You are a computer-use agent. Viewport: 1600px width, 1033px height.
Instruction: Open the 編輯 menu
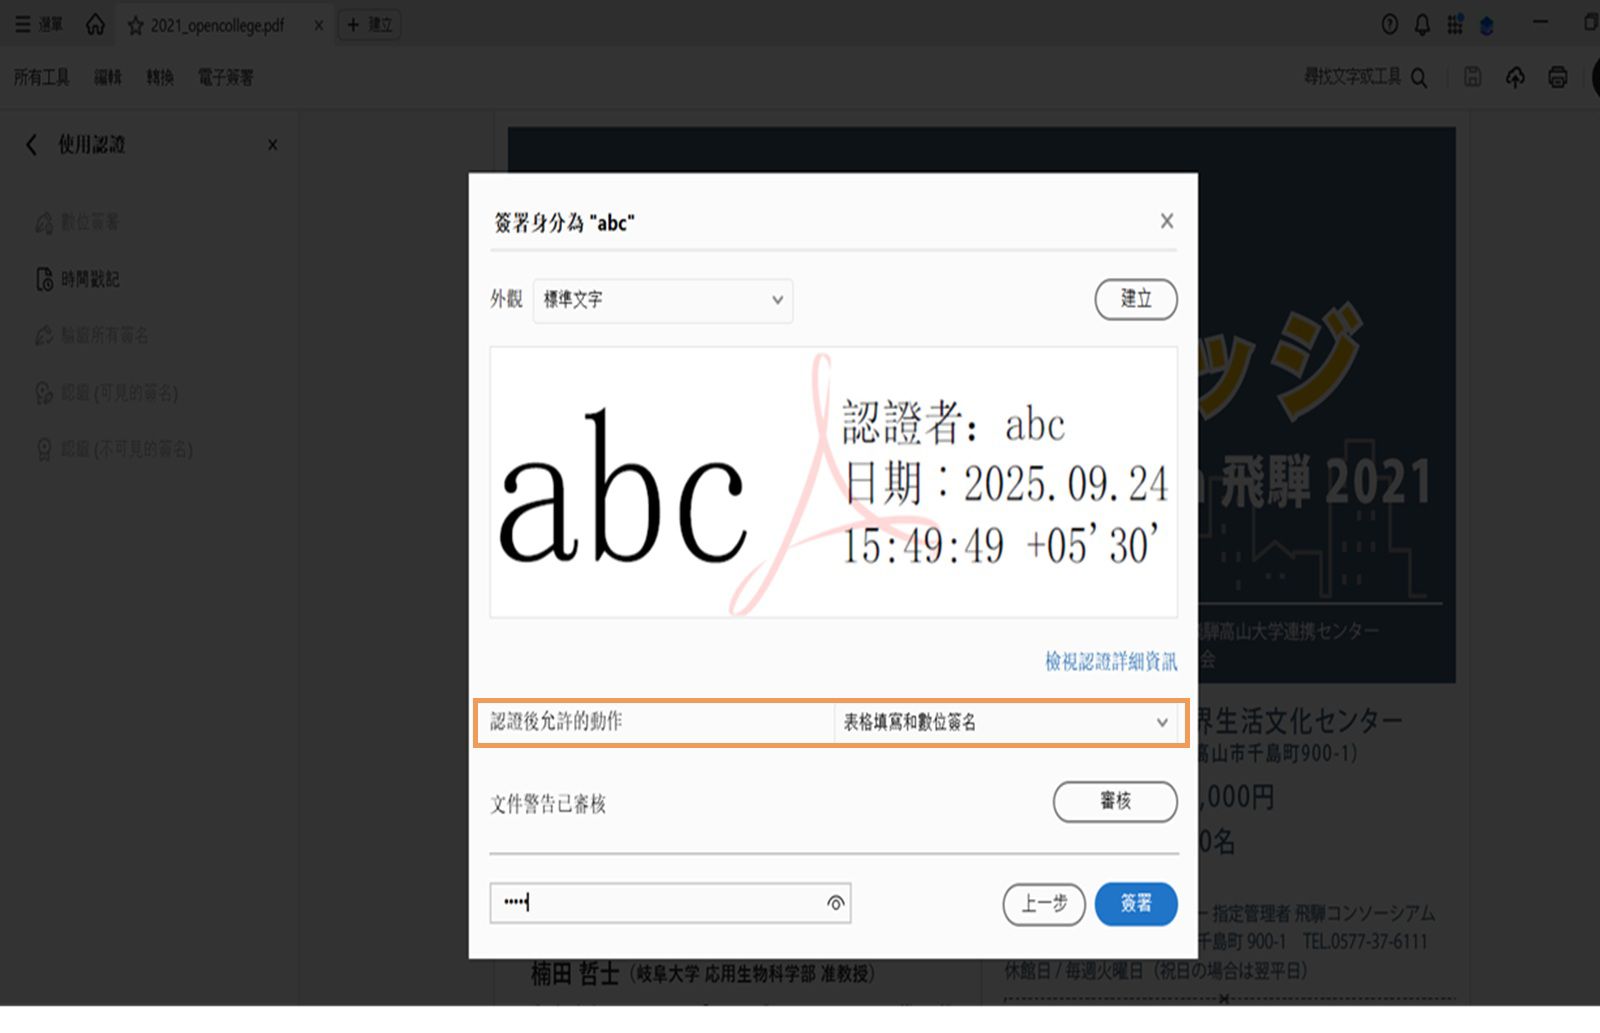pyautogui.click(x=107, y=77)
